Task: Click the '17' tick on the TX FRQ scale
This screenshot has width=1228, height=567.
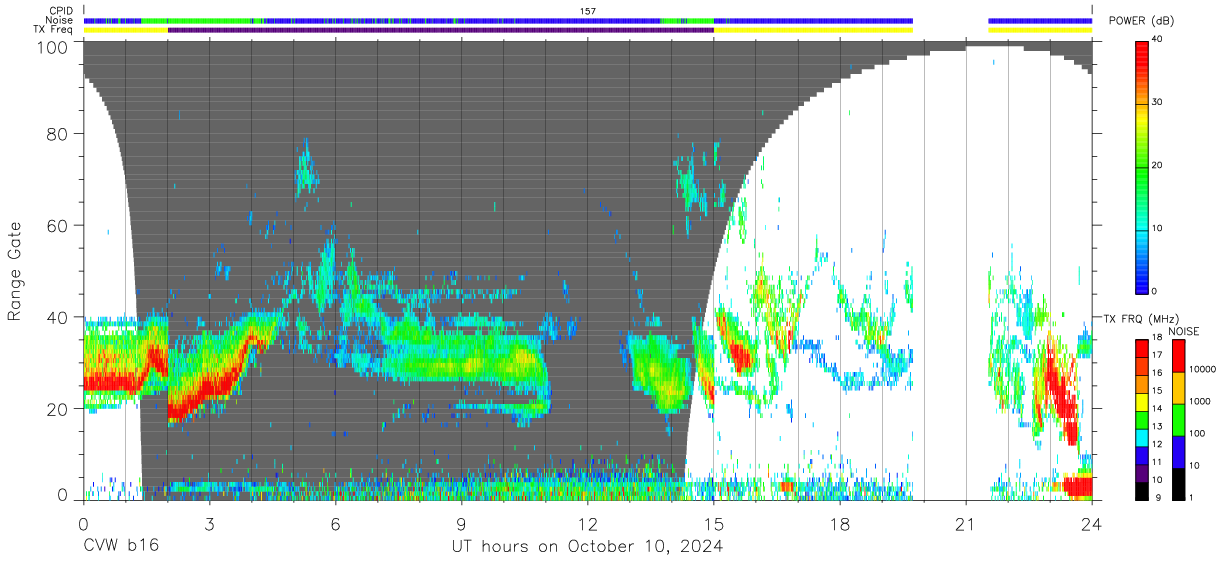Action: (x=1159, y=357)
